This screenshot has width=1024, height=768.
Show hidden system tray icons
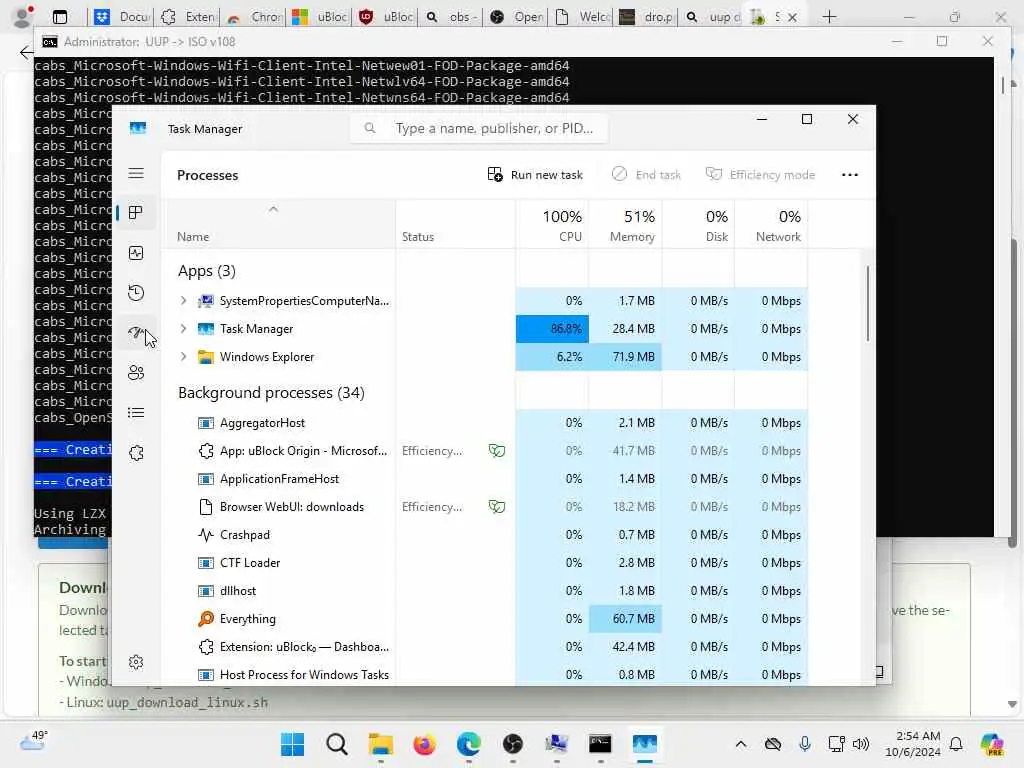coord(741,744)
